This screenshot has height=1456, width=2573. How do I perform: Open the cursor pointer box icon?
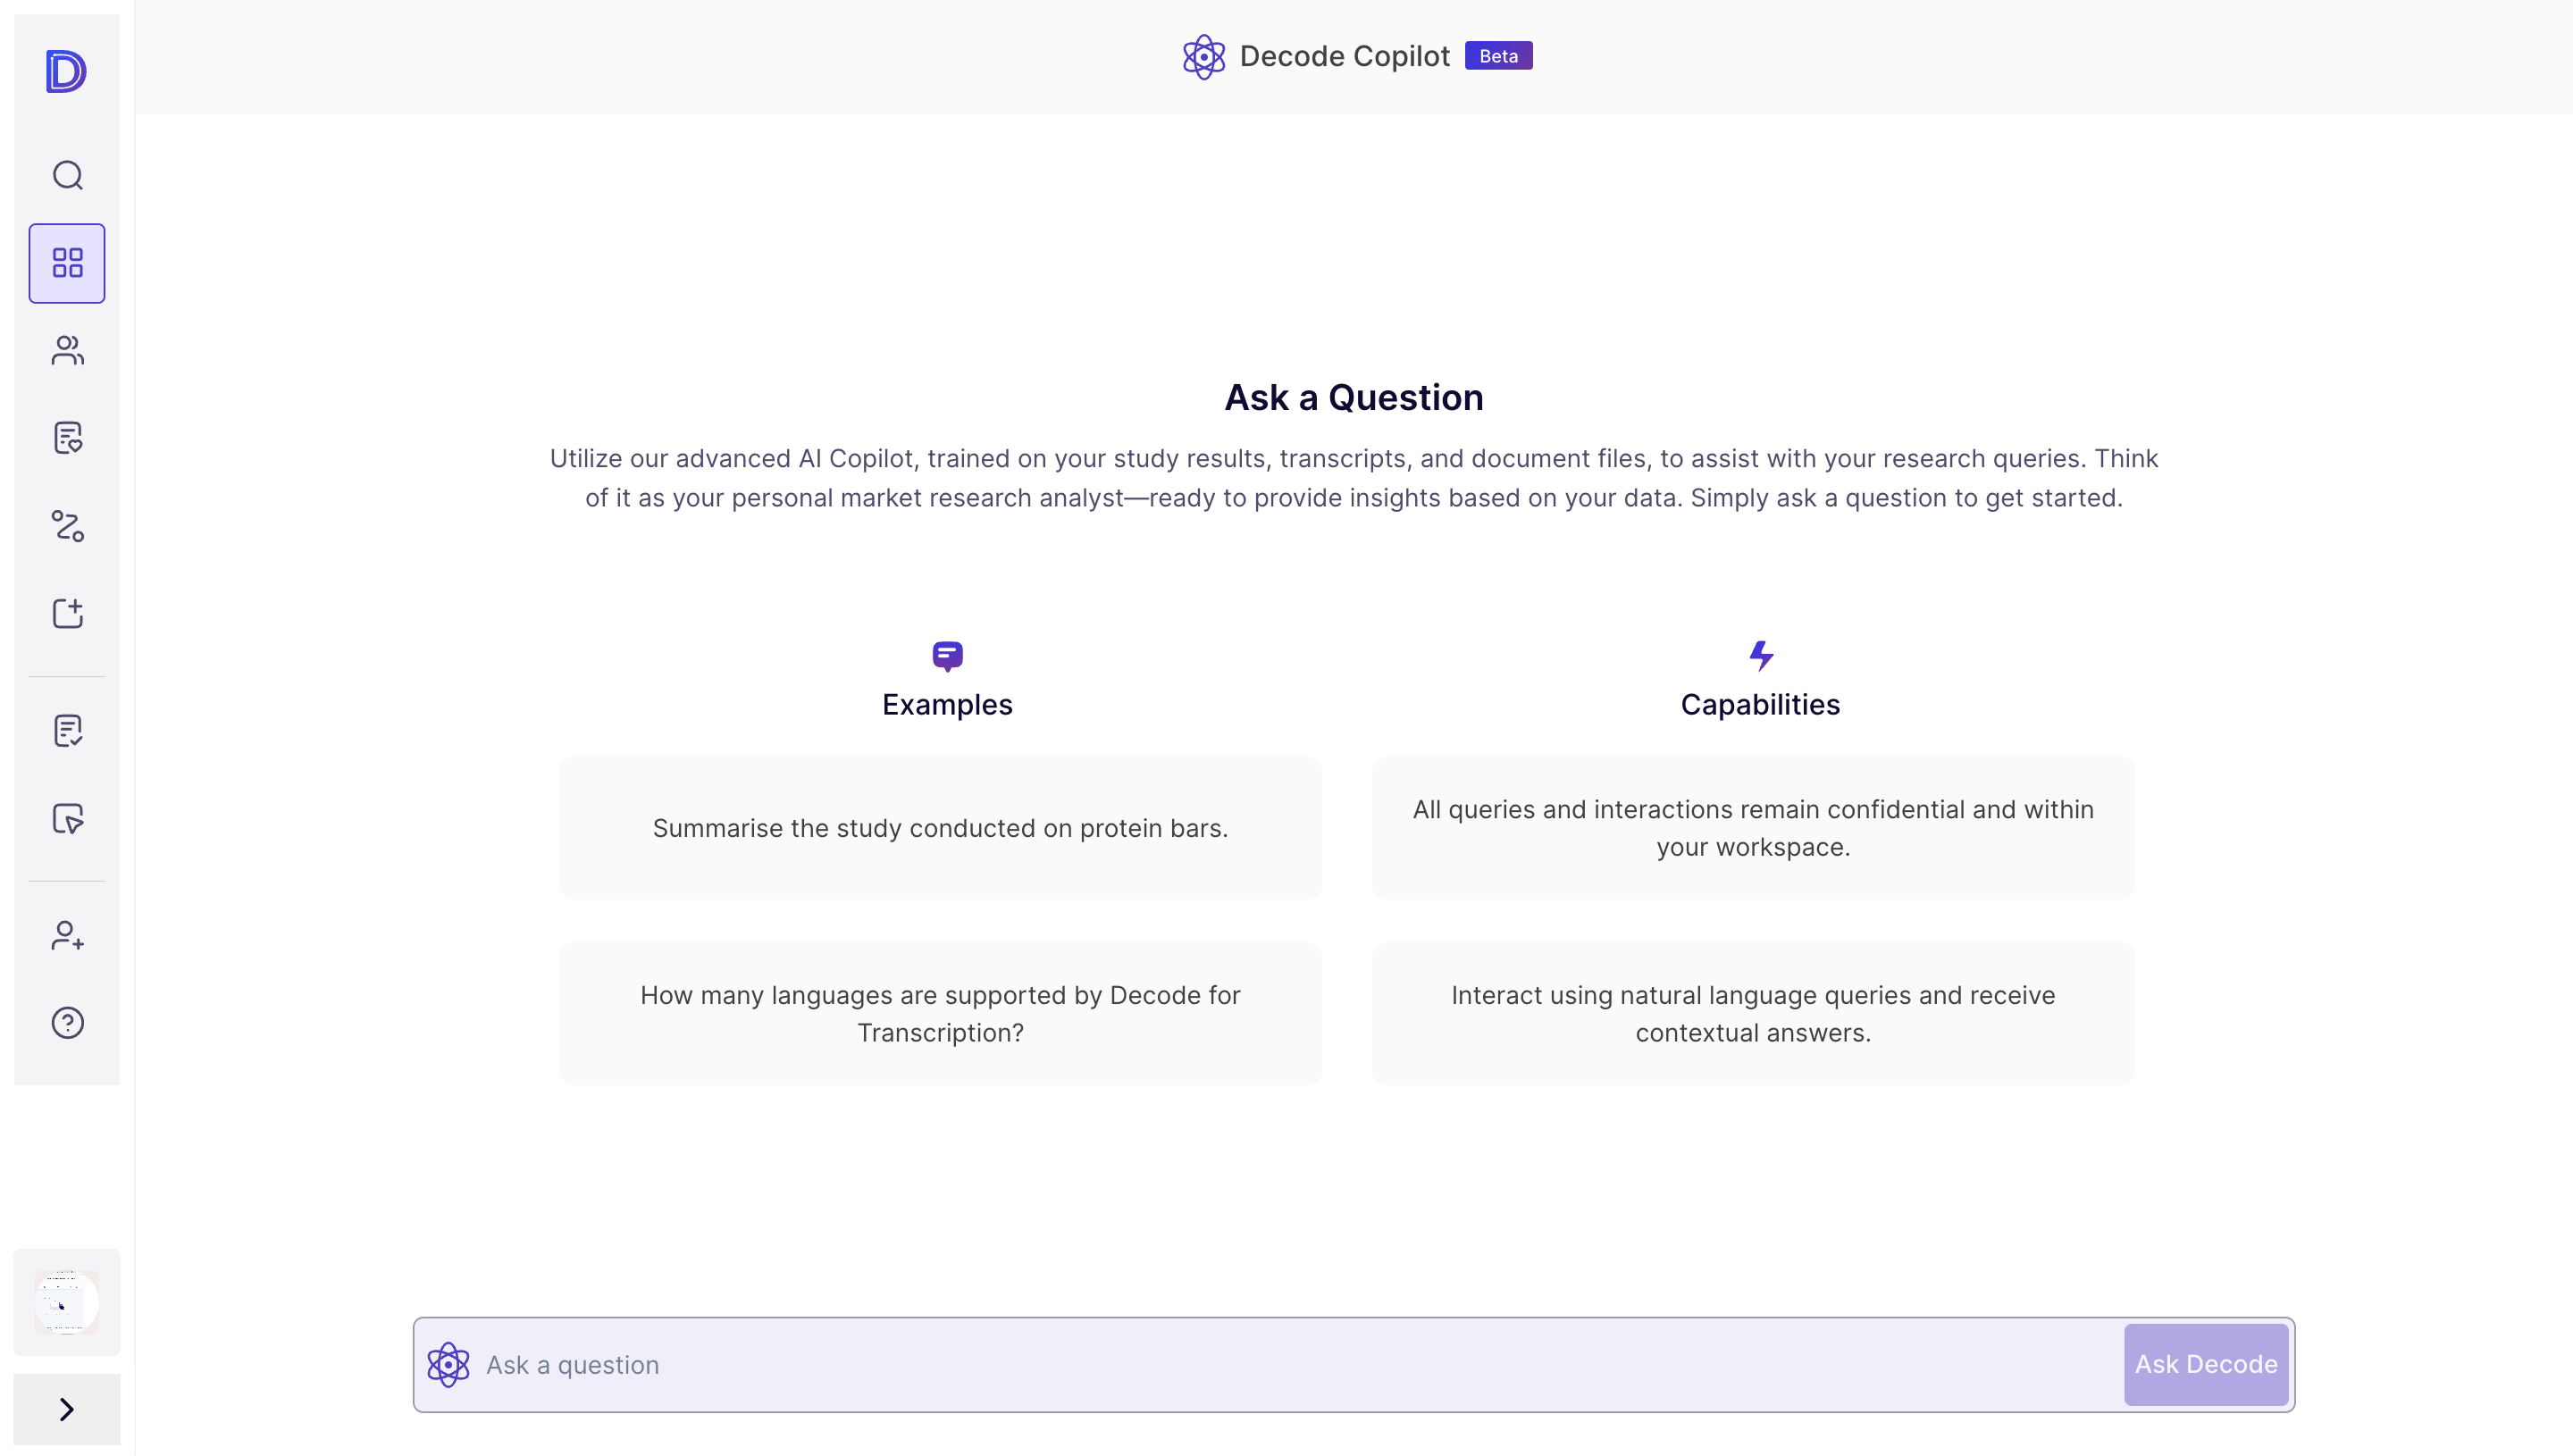coord(67,819)
